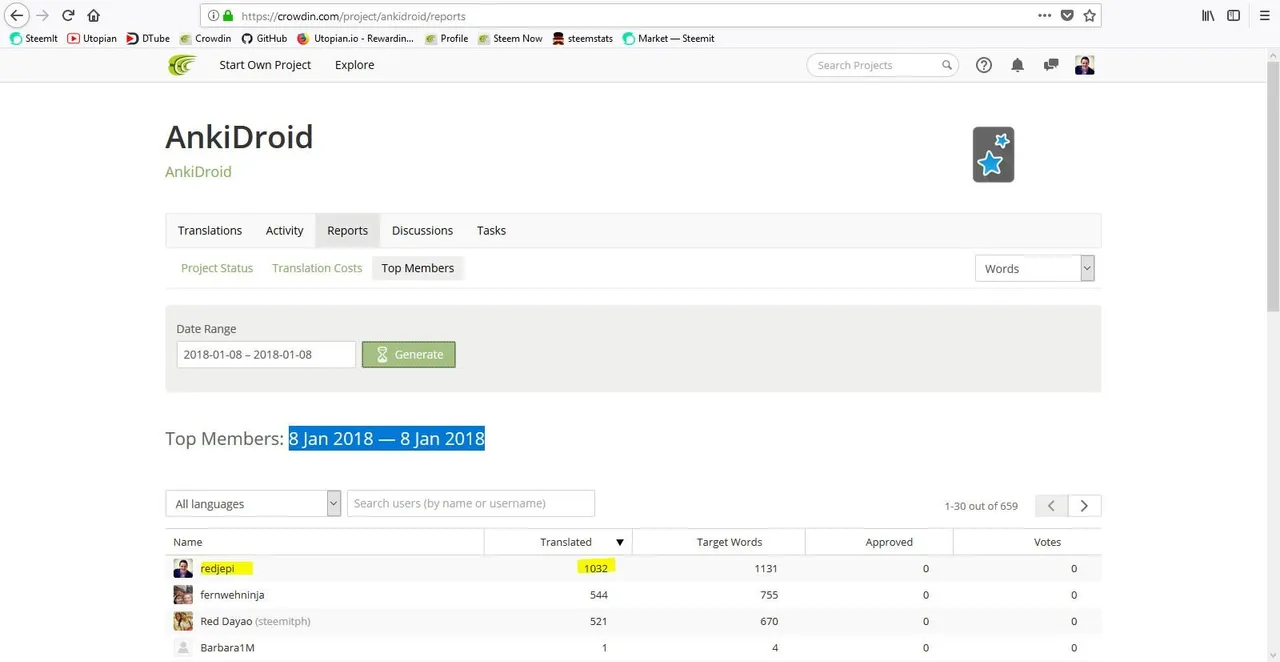Click the AnkiDroid project star logo
The width and height of the screenshot is (1280, 662).
click(993, 154)
